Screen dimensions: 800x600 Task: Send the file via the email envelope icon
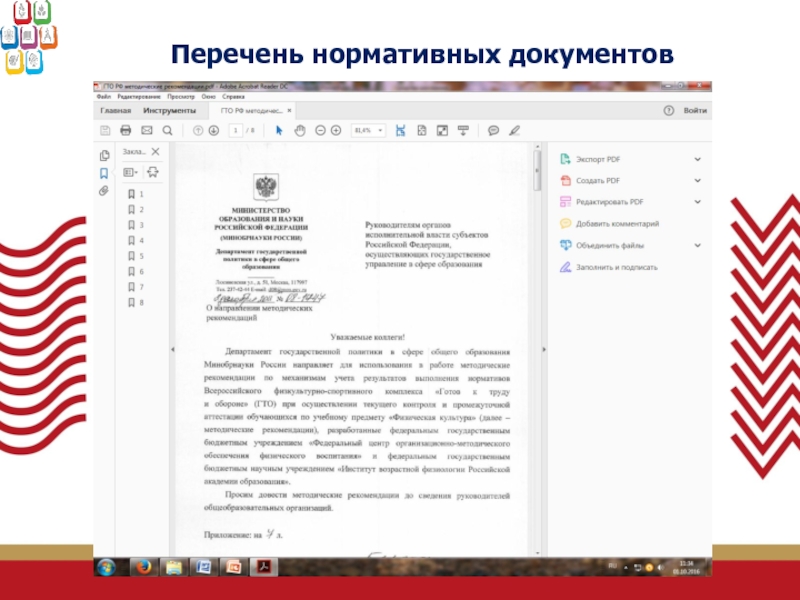[x=146, y=130]
